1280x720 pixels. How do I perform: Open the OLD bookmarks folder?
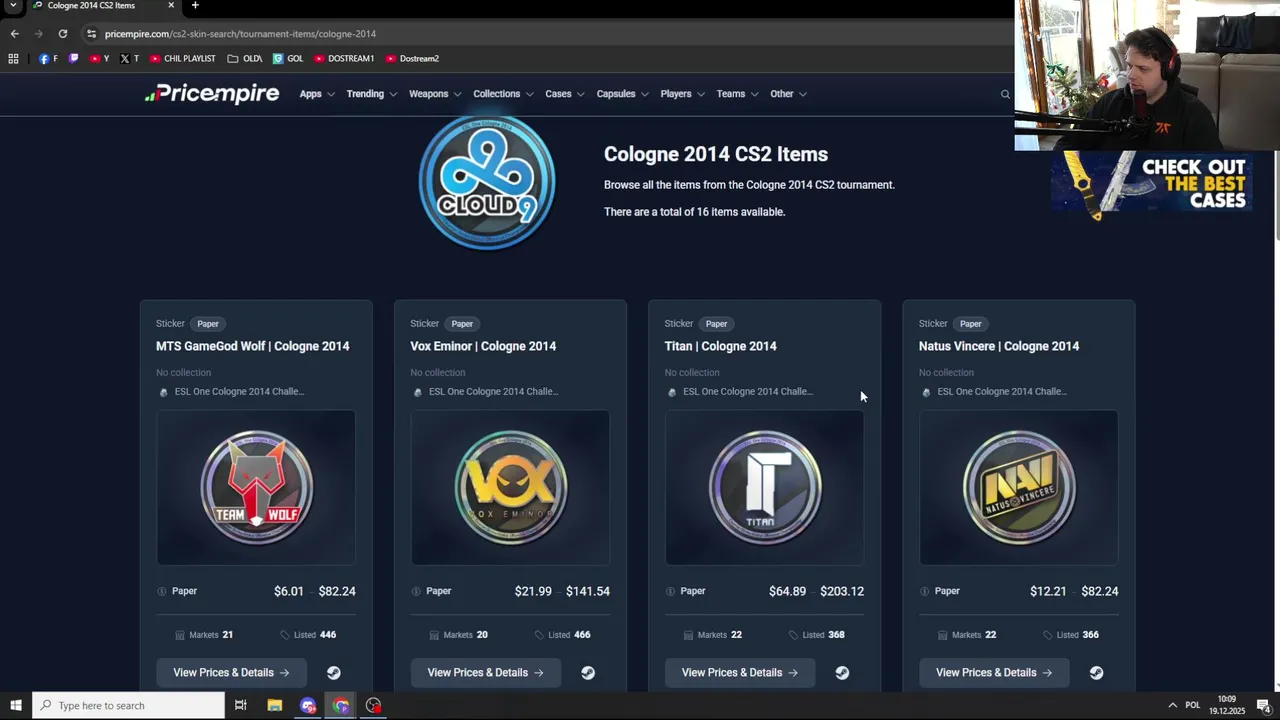click(245, 58)
